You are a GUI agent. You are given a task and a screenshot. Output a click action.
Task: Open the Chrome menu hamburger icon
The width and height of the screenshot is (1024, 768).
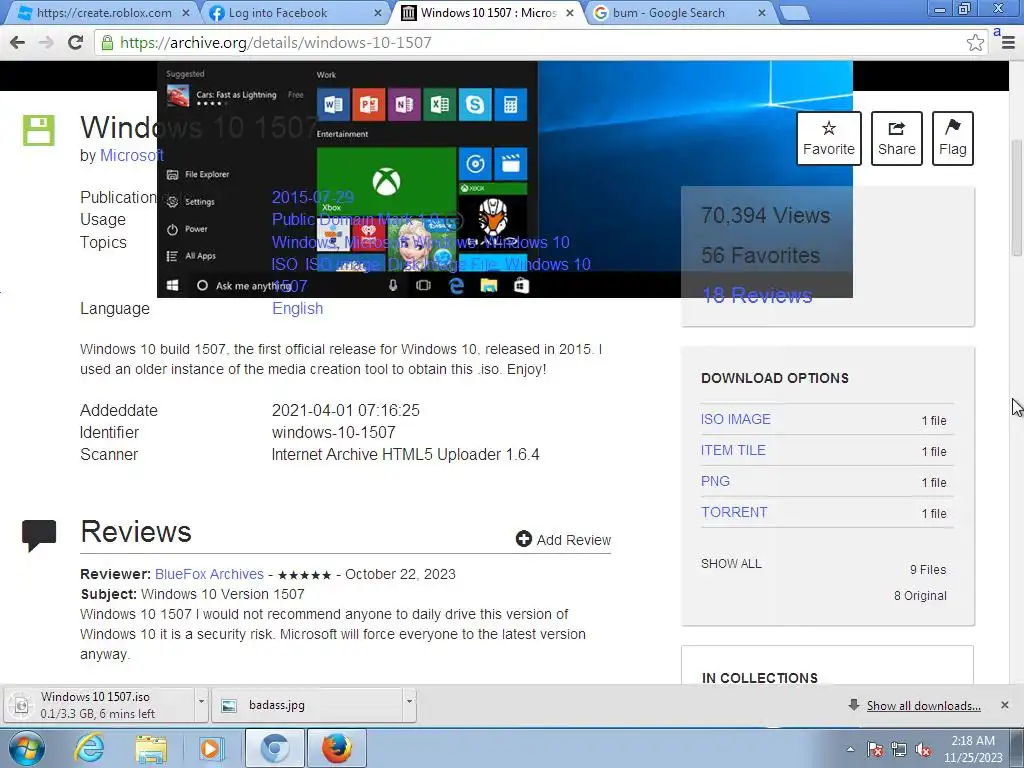coord(1008,42)
